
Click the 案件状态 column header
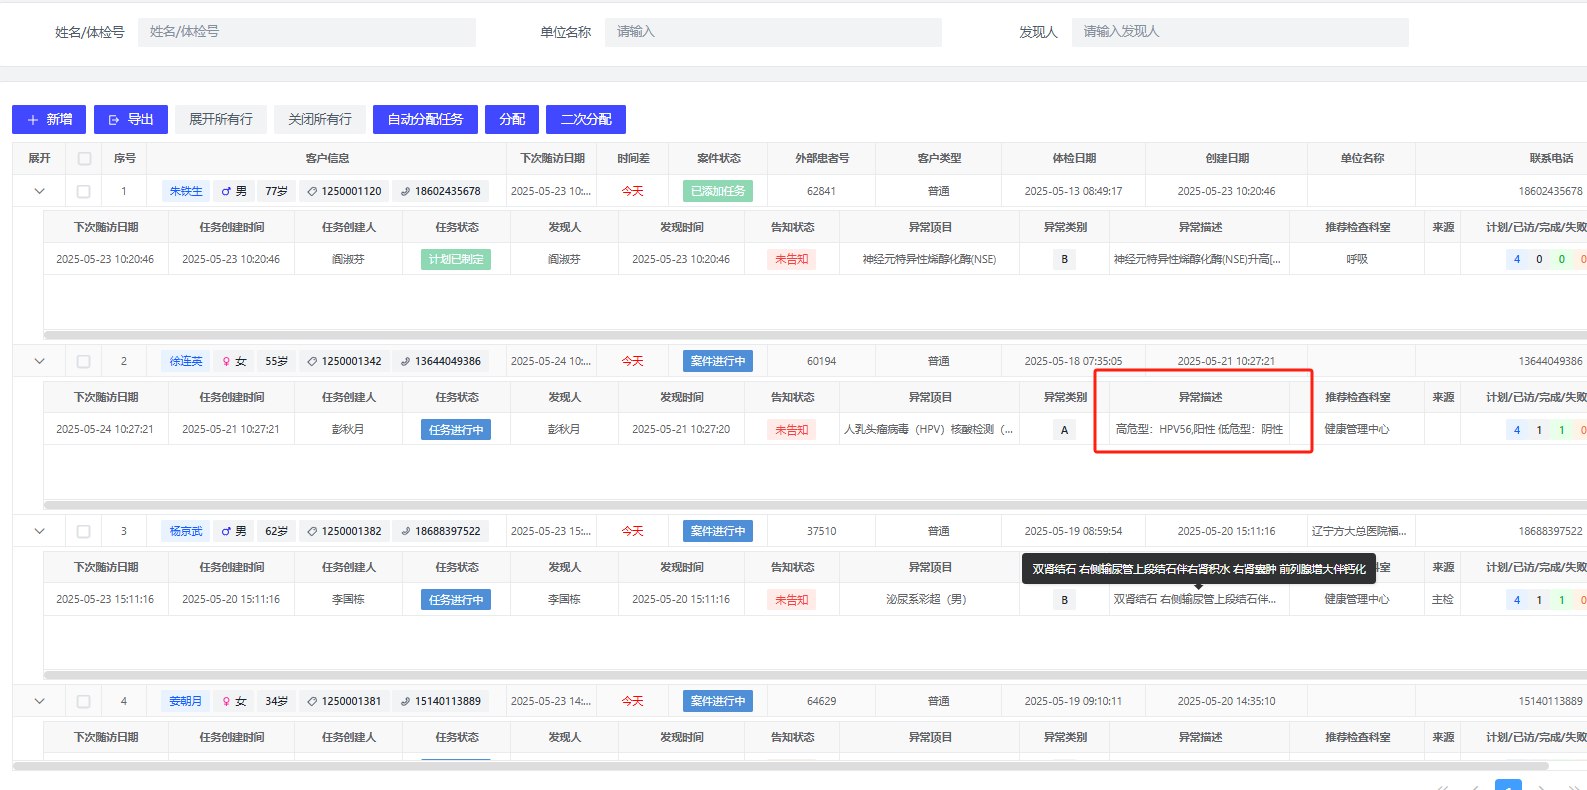[718, 158]
